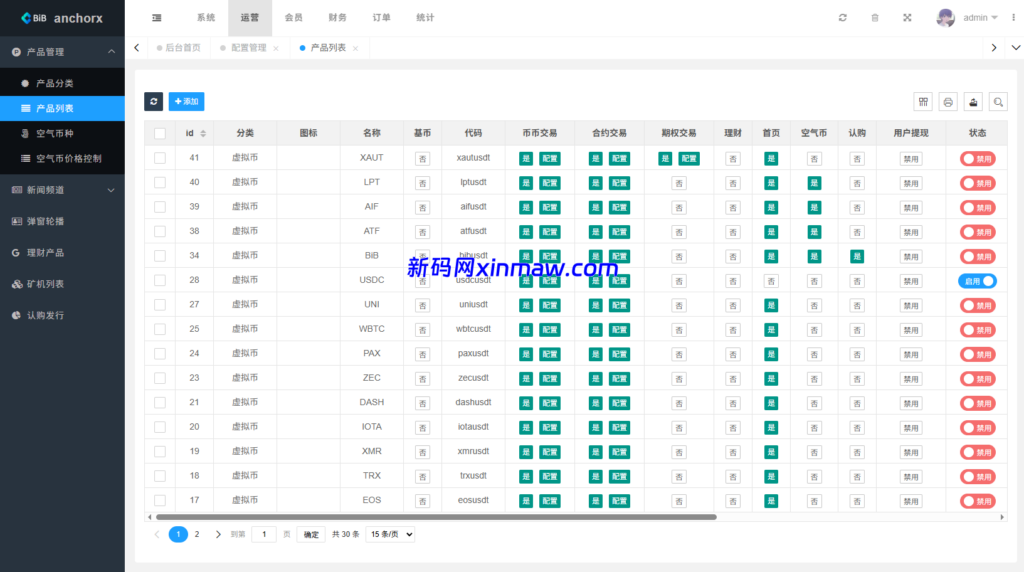Open the vertical dots more menu
Image resolution: width=1024 pixels, height=572 pixels.
(1014, 18)
